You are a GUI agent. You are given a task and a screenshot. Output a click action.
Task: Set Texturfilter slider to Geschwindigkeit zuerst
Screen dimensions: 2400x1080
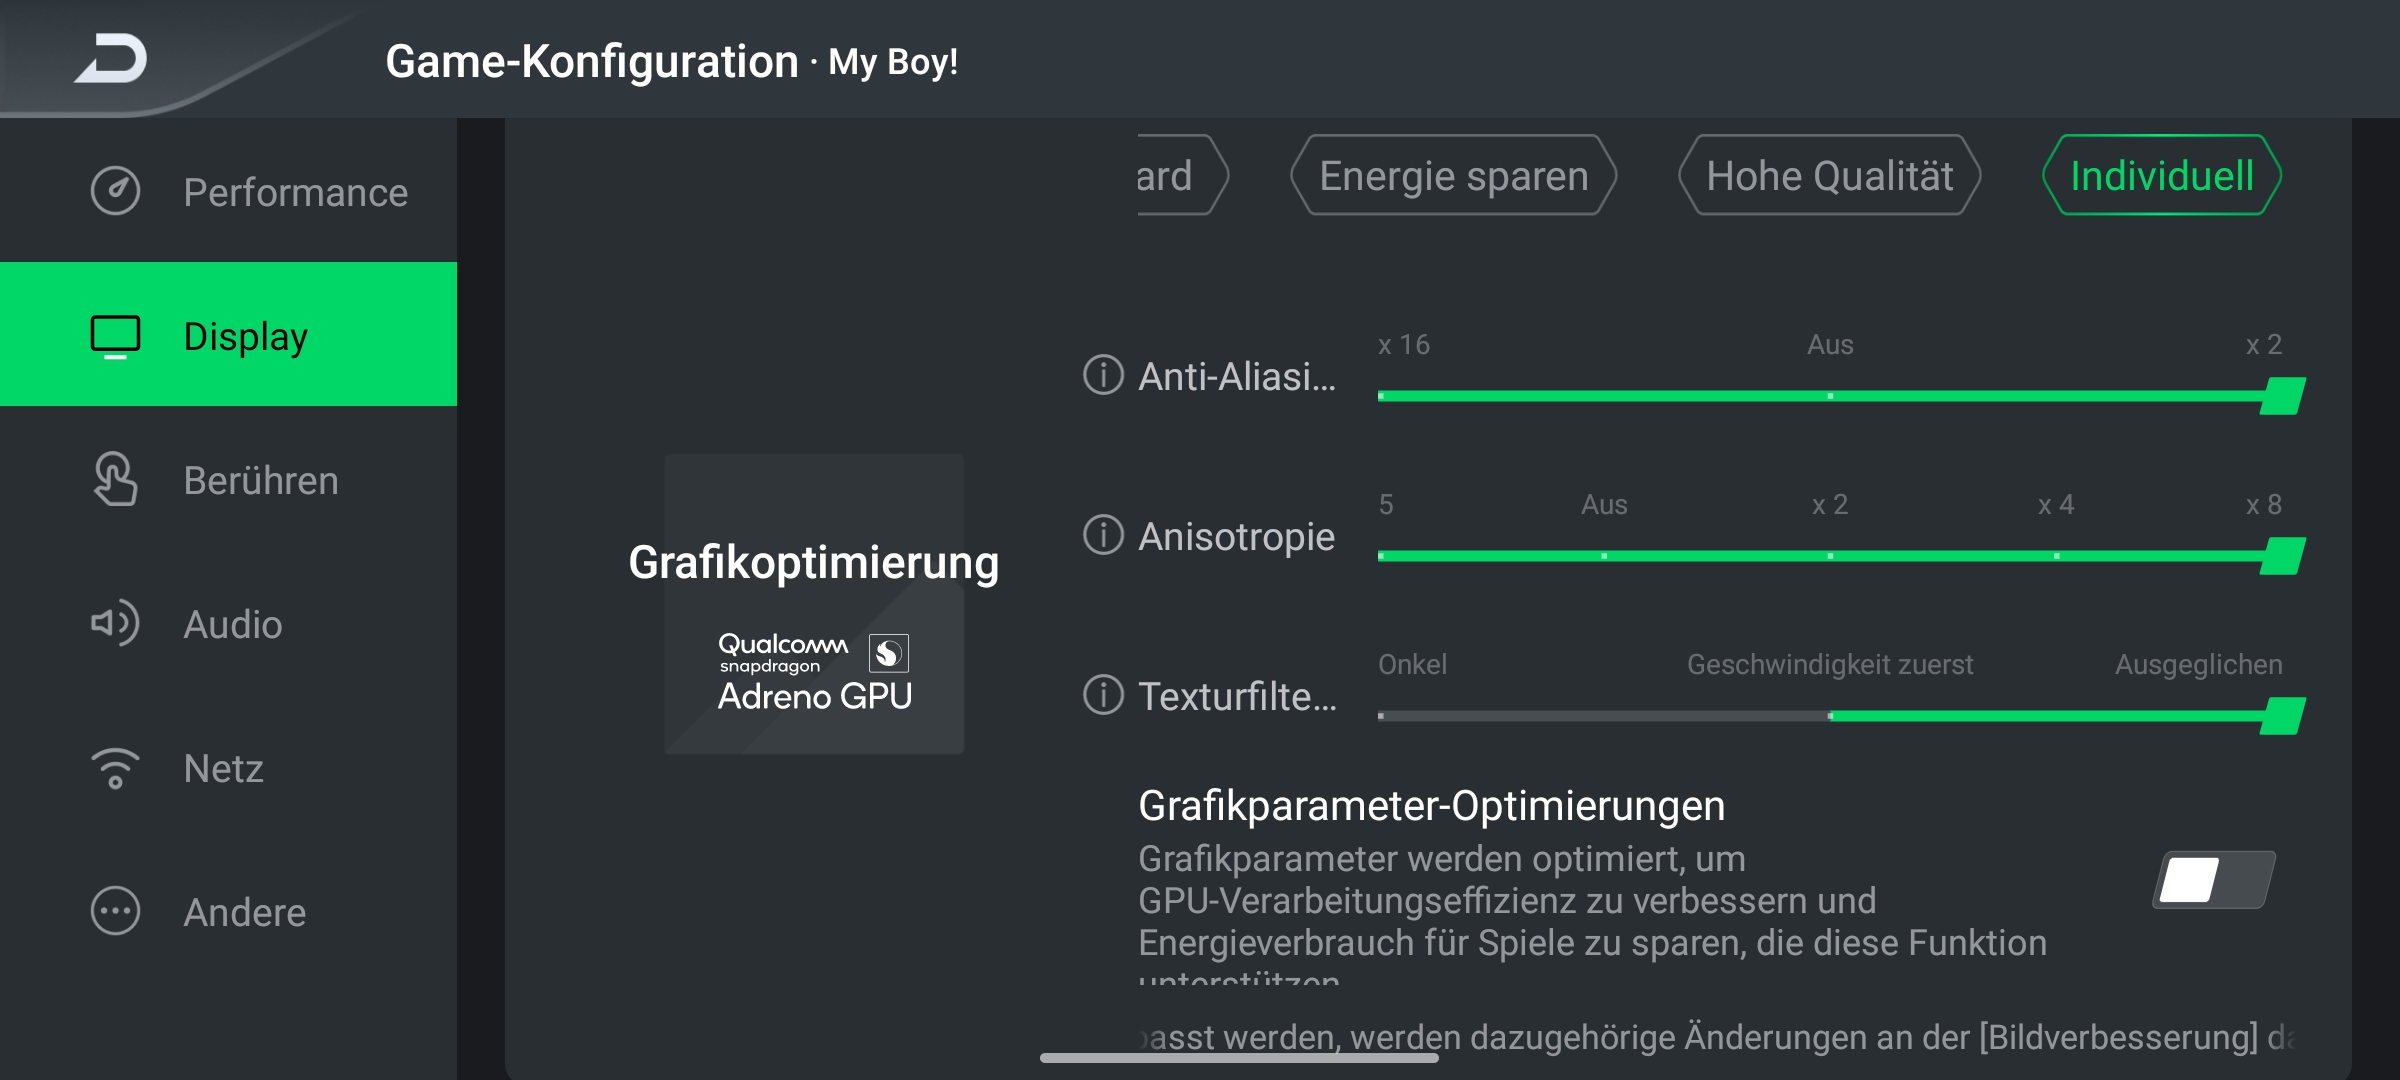point(1830,716)
